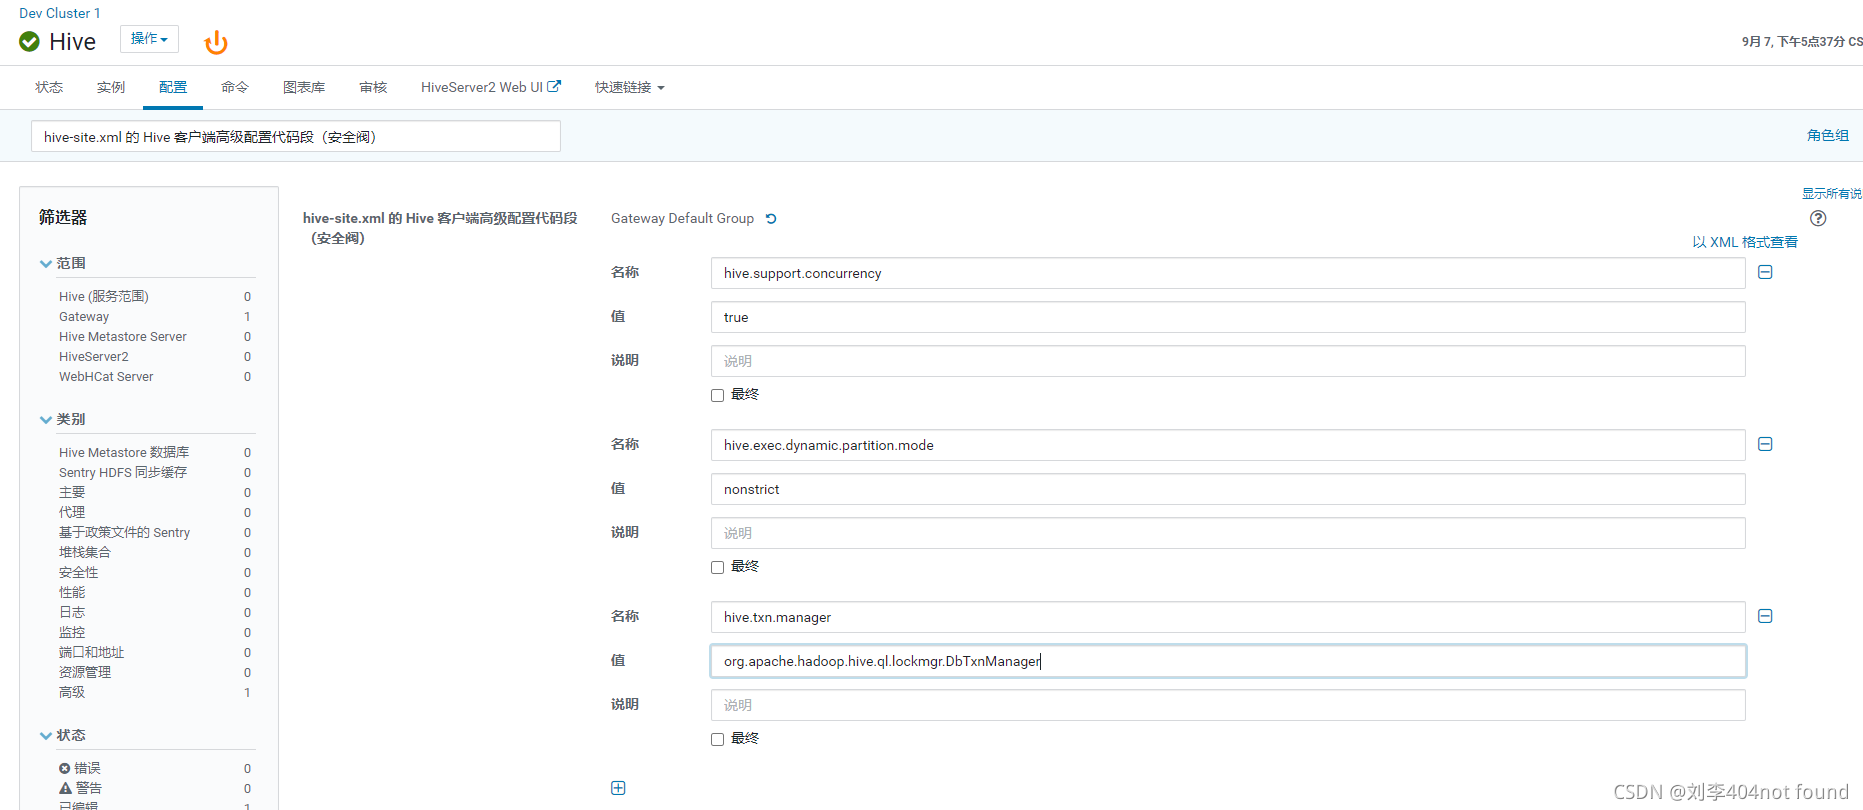Filter by 基于政策文件的 Sentry category
The width and height of the screenshot is (1863, 810).
(124, 532)
